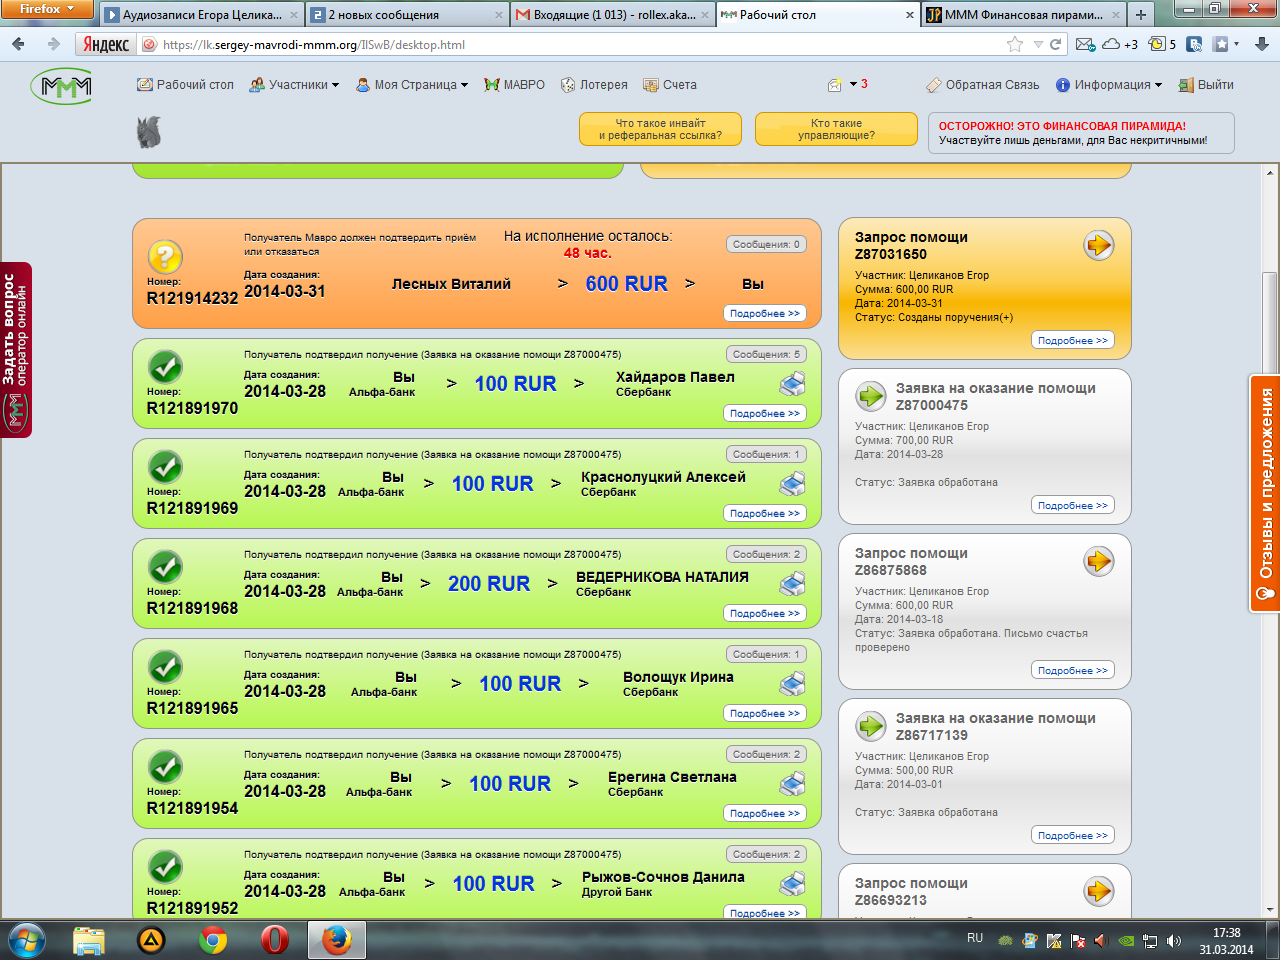Click orange arrow icon on request Z87031650
This screenshot has width=1280, height=960.
pos(1099,245)
